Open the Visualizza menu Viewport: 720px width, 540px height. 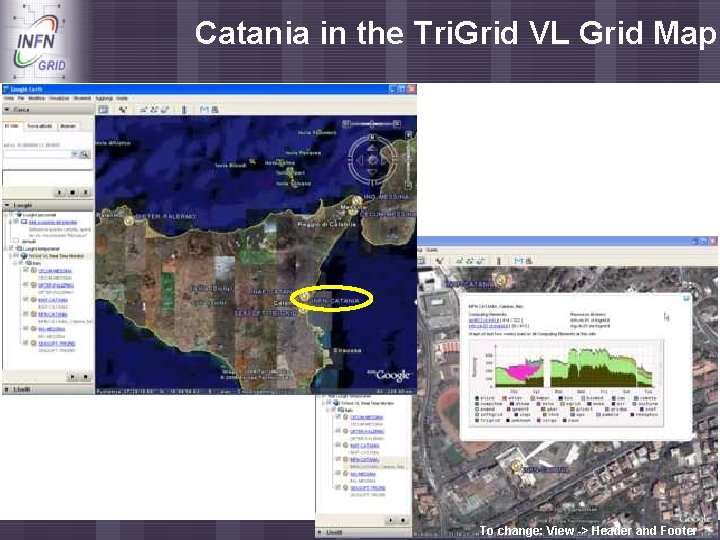tap(59, 98)
